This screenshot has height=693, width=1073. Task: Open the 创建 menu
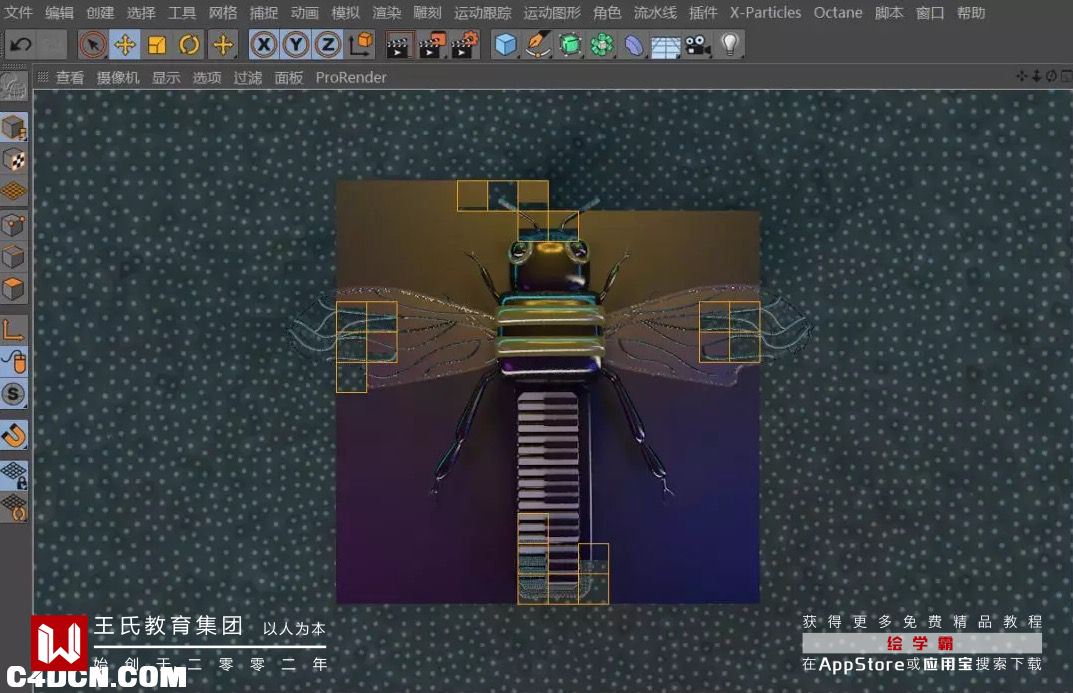point(100,12)
